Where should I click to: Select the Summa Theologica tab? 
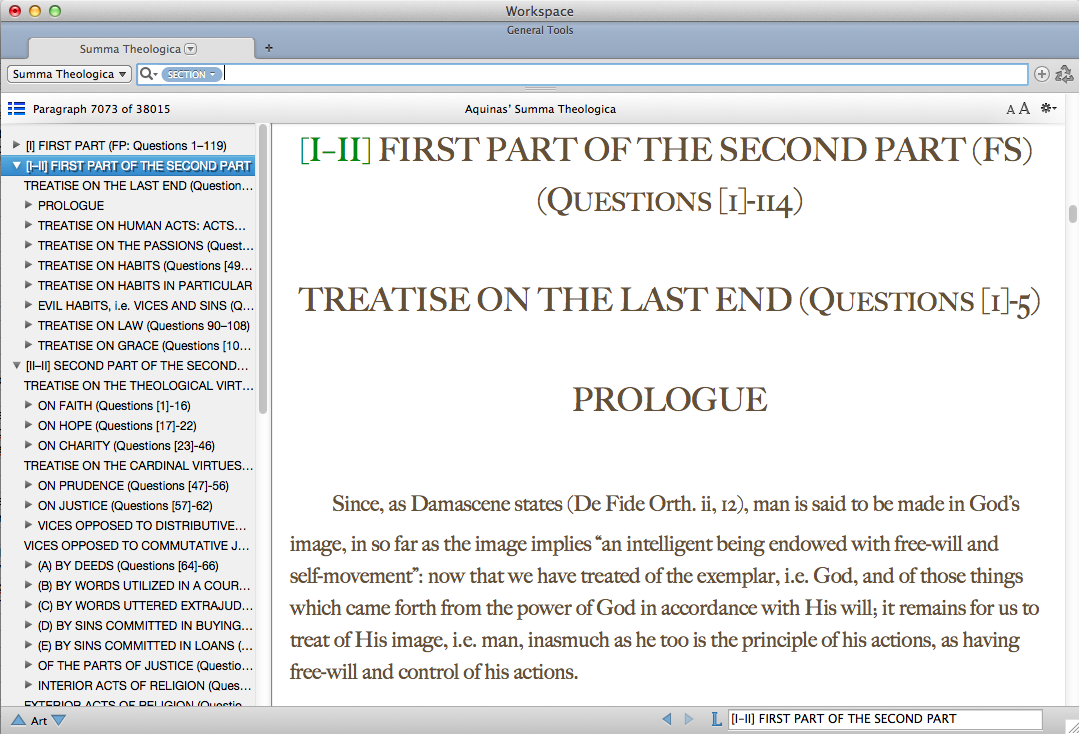pos(141,48)
